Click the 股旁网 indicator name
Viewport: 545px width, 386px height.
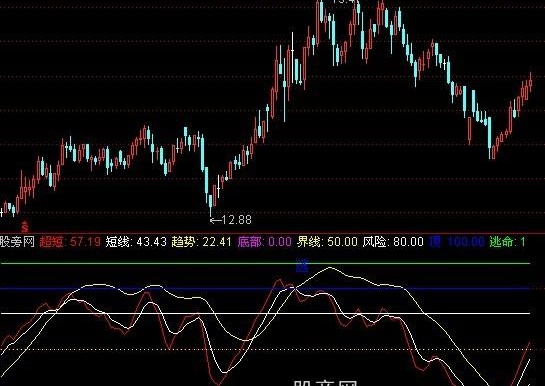tap(17, 241)
